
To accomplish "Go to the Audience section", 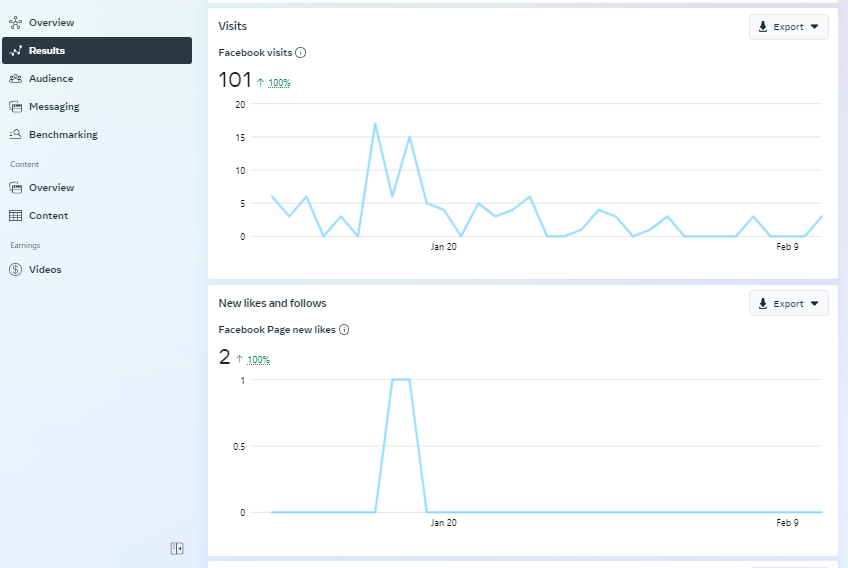I will click(51, 78).
